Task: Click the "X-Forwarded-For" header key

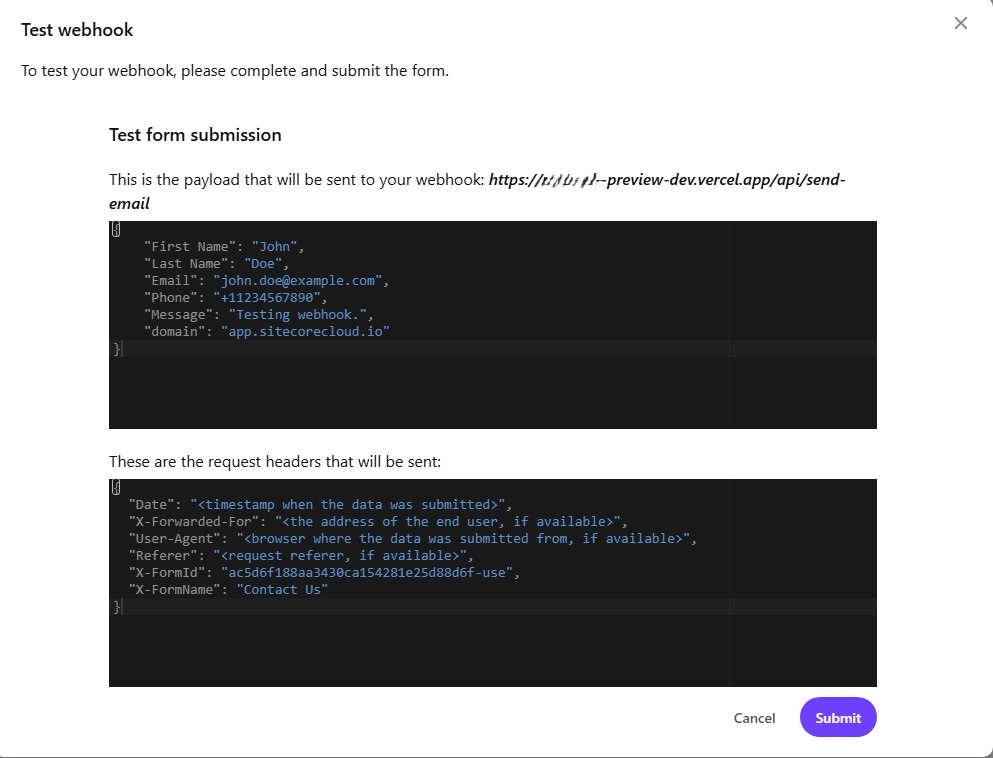Action: click(193, 522)
